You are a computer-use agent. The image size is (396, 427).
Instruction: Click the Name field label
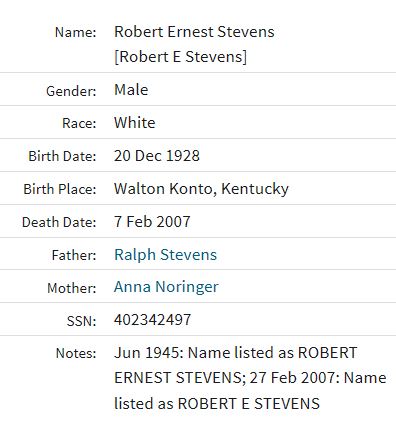(x=75, y=32)
